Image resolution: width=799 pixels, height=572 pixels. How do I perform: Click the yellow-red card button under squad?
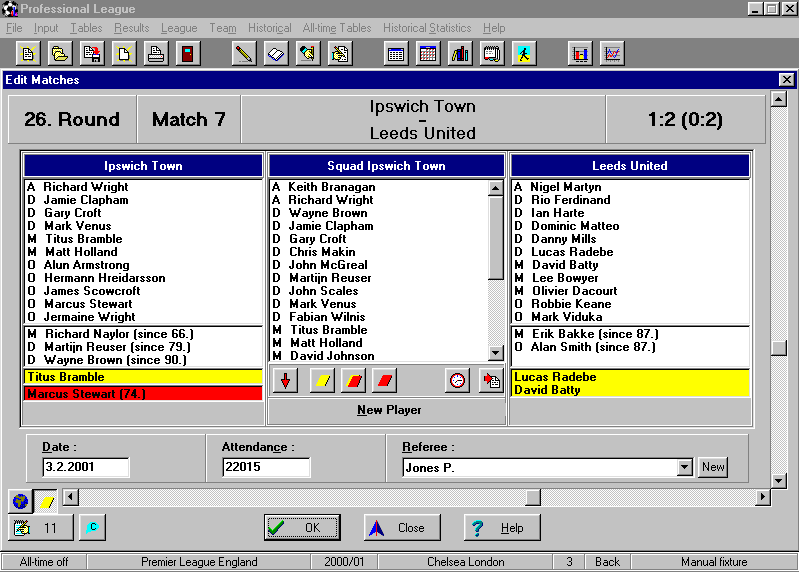pyautogui.click(x=354, y=380)
